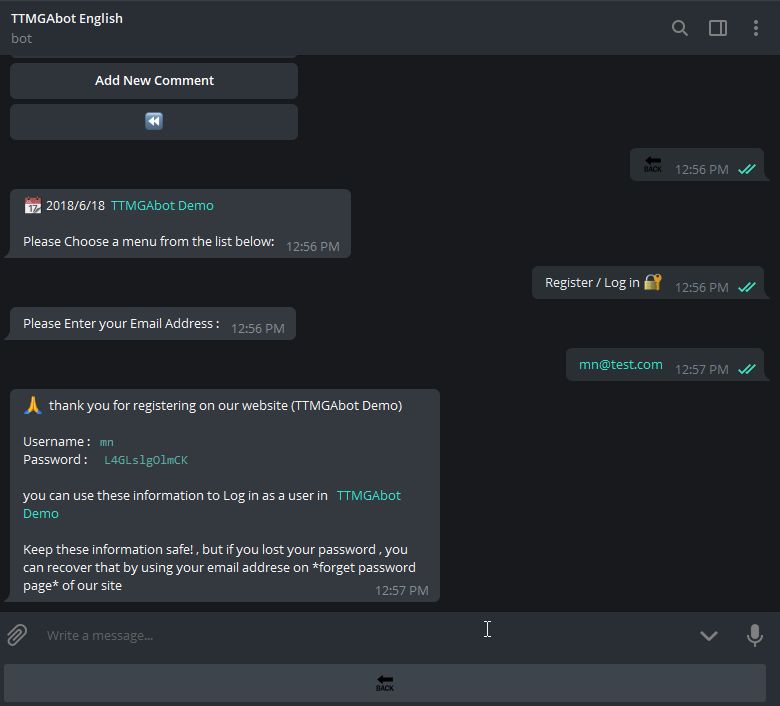This screenshot has height=706, width=780.
Task: Click the calendar emoji in date message
Action: [x=32, y=205]
